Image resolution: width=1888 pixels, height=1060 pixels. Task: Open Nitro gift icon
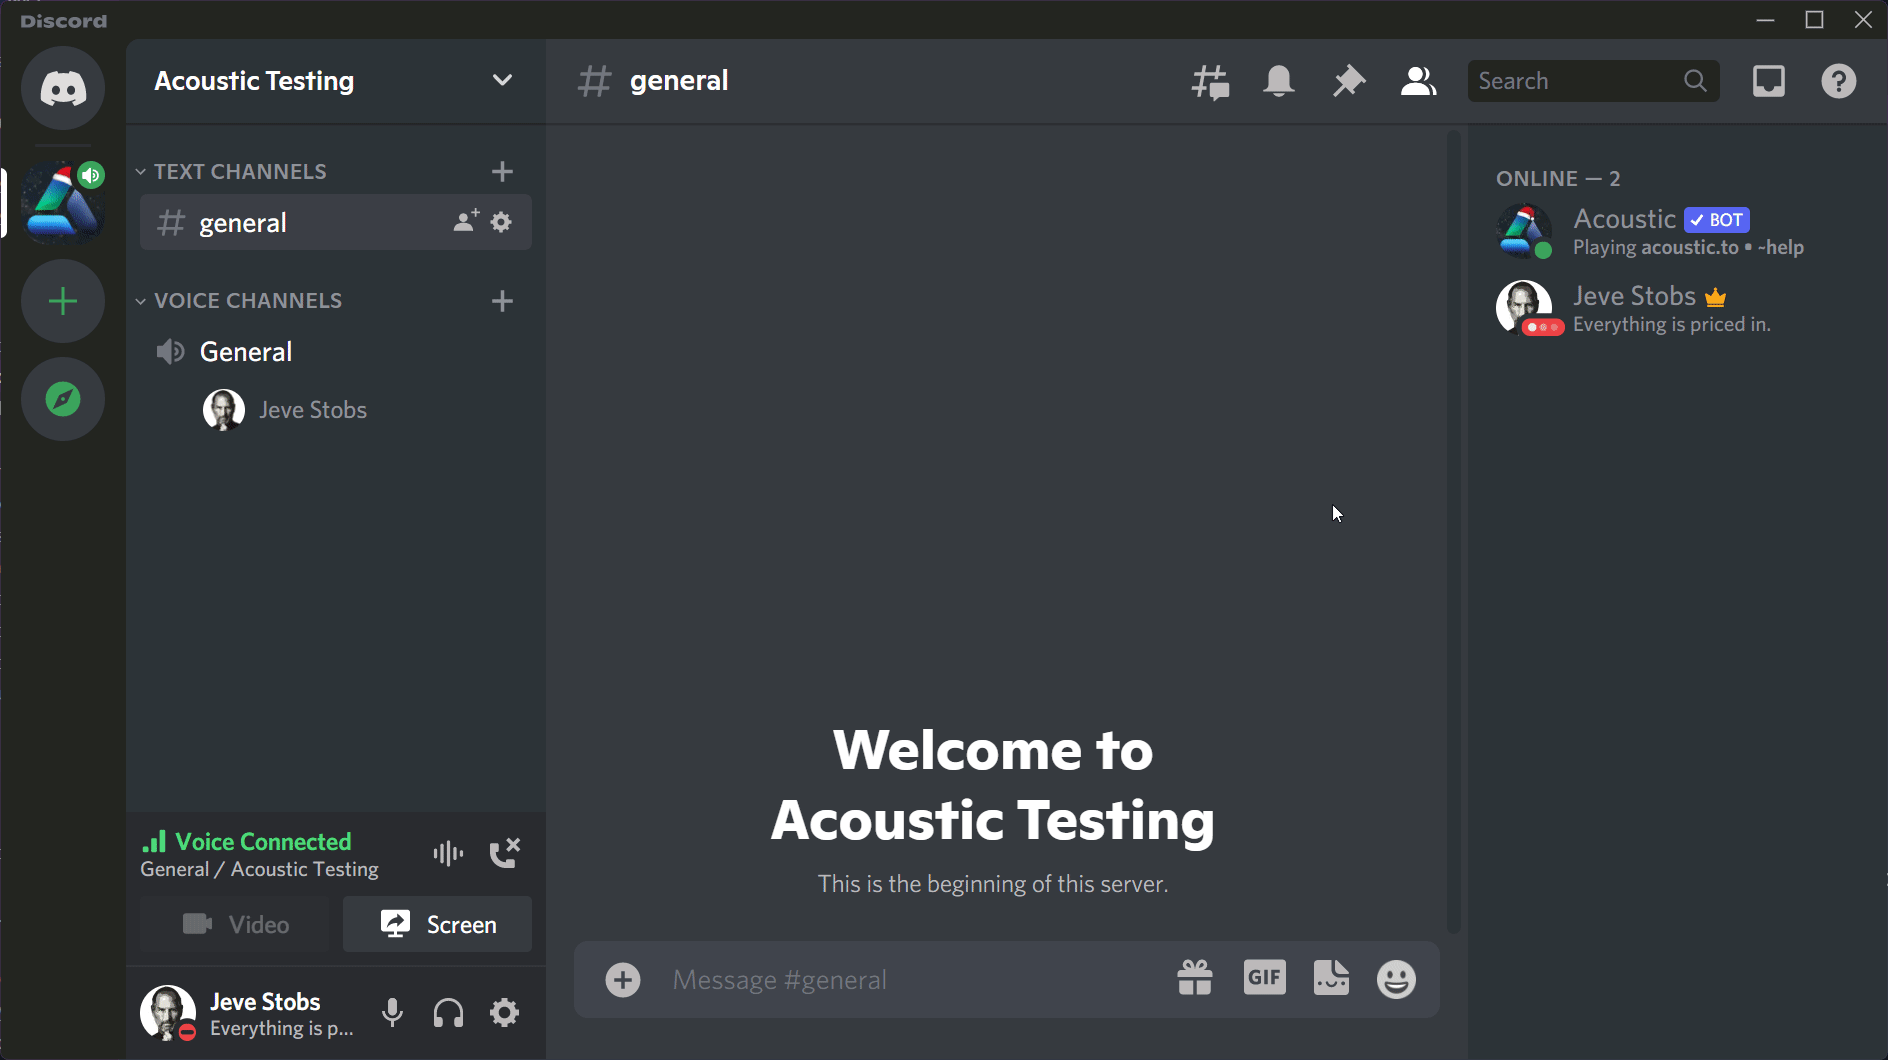click(x=1195, y=979)
